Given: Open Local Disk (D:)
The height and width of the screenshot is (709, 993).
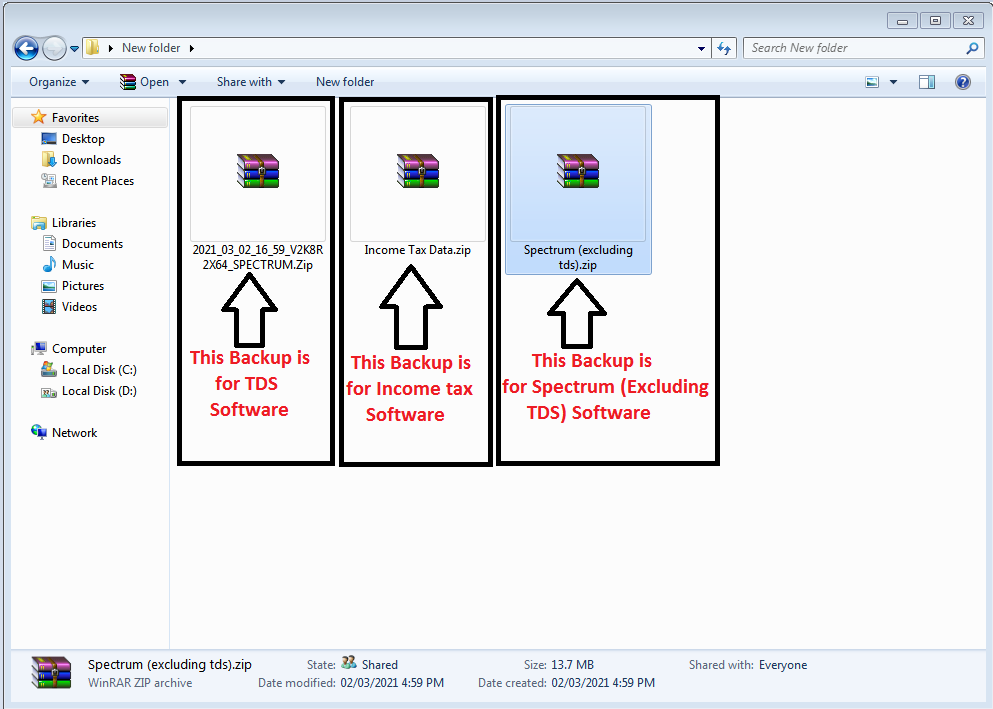Looking at the screenshot, I should pyautogui.click(x=99, y=391).
